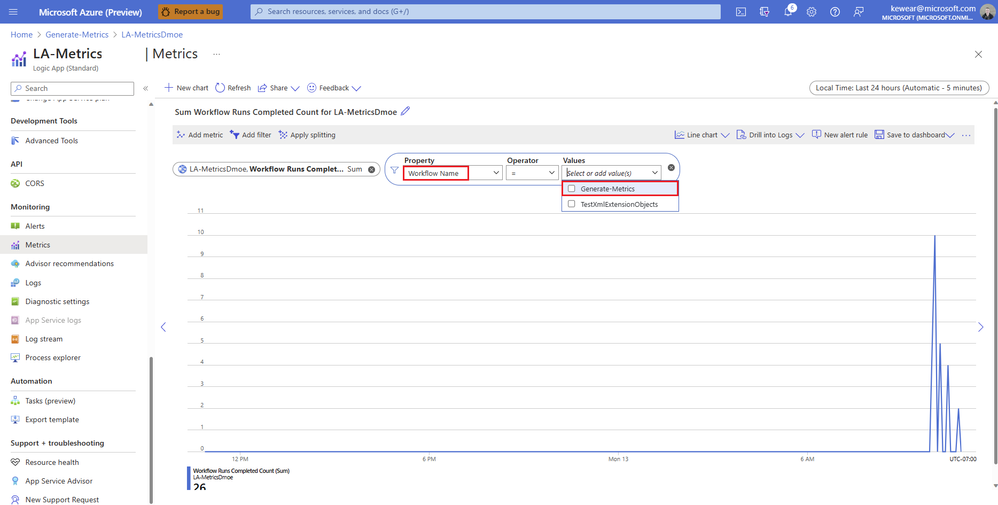Viewport: 998px width, 505px height.
Task: Click the user account avatar
Action: [x=987, y=11]
